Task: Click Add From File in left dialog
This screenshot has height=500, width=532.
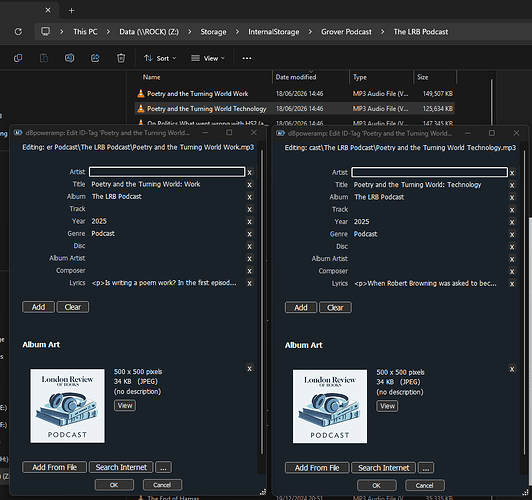Action: pos(55,467)
